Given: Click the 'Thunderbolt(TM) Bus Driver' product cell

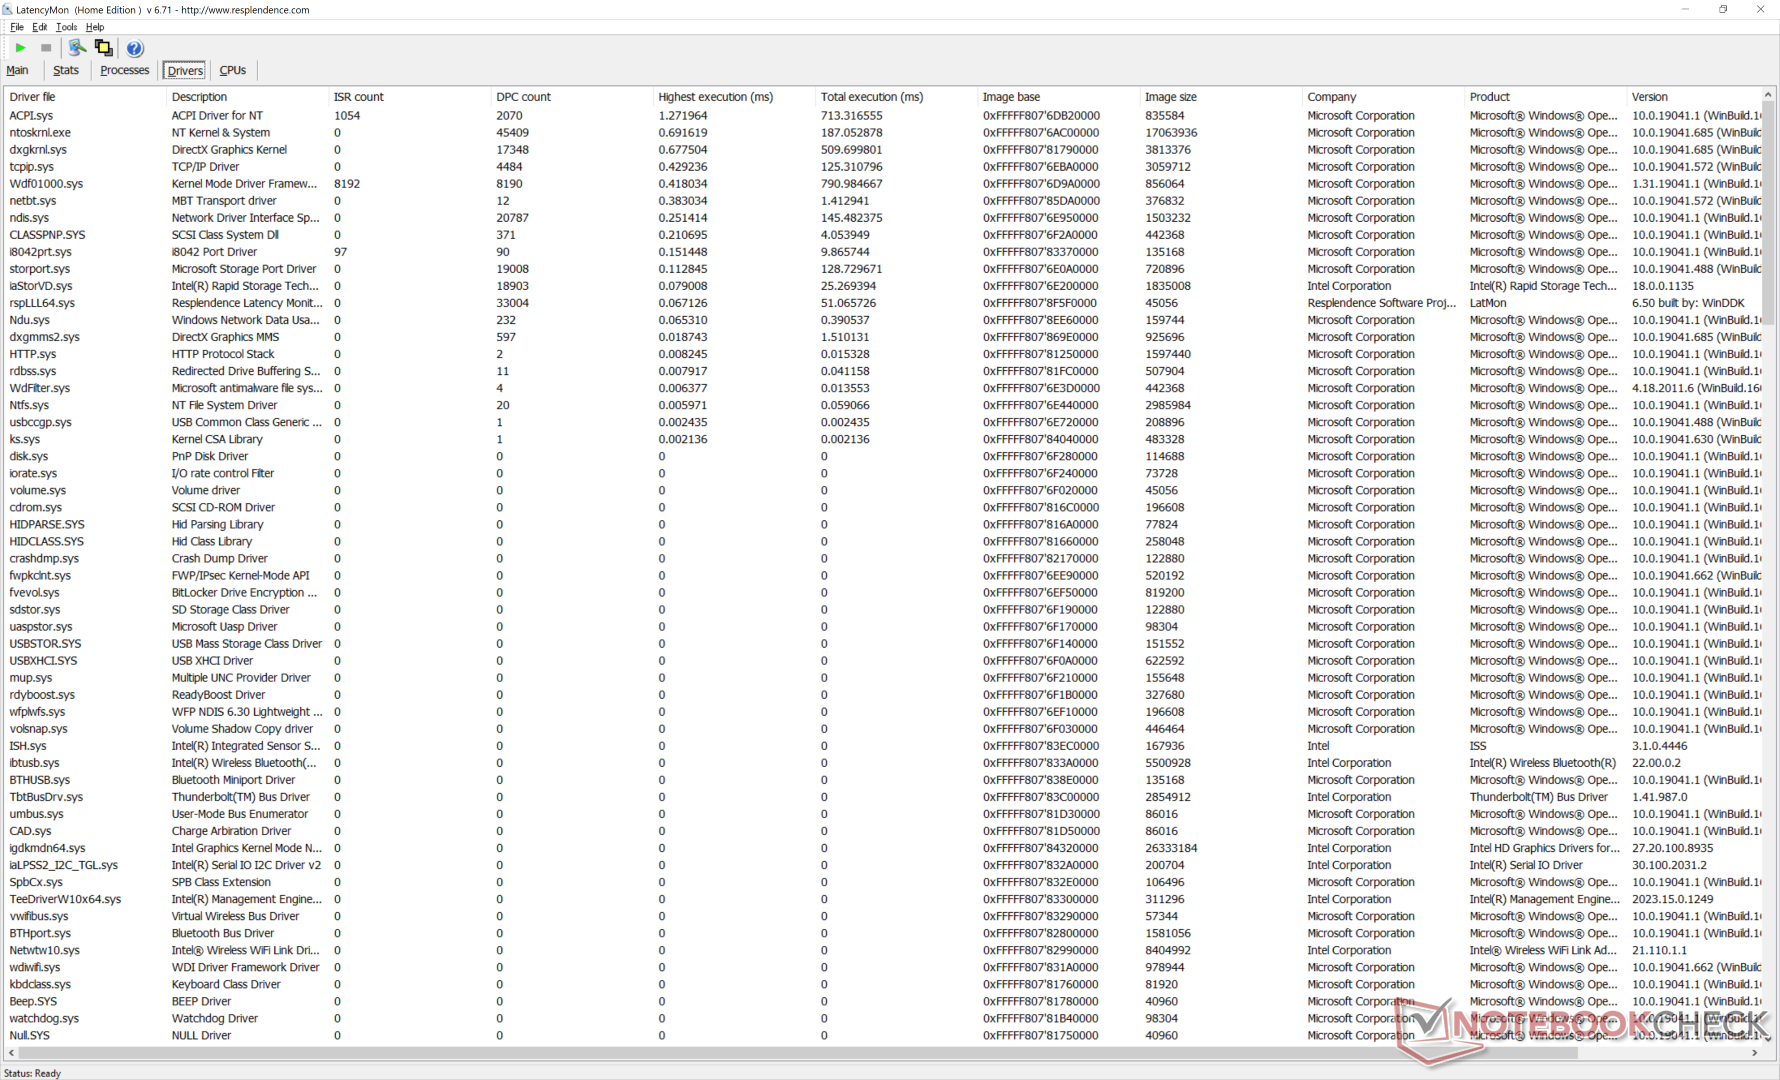Looking at the screenshot, I should click(x=1539, y=797).
